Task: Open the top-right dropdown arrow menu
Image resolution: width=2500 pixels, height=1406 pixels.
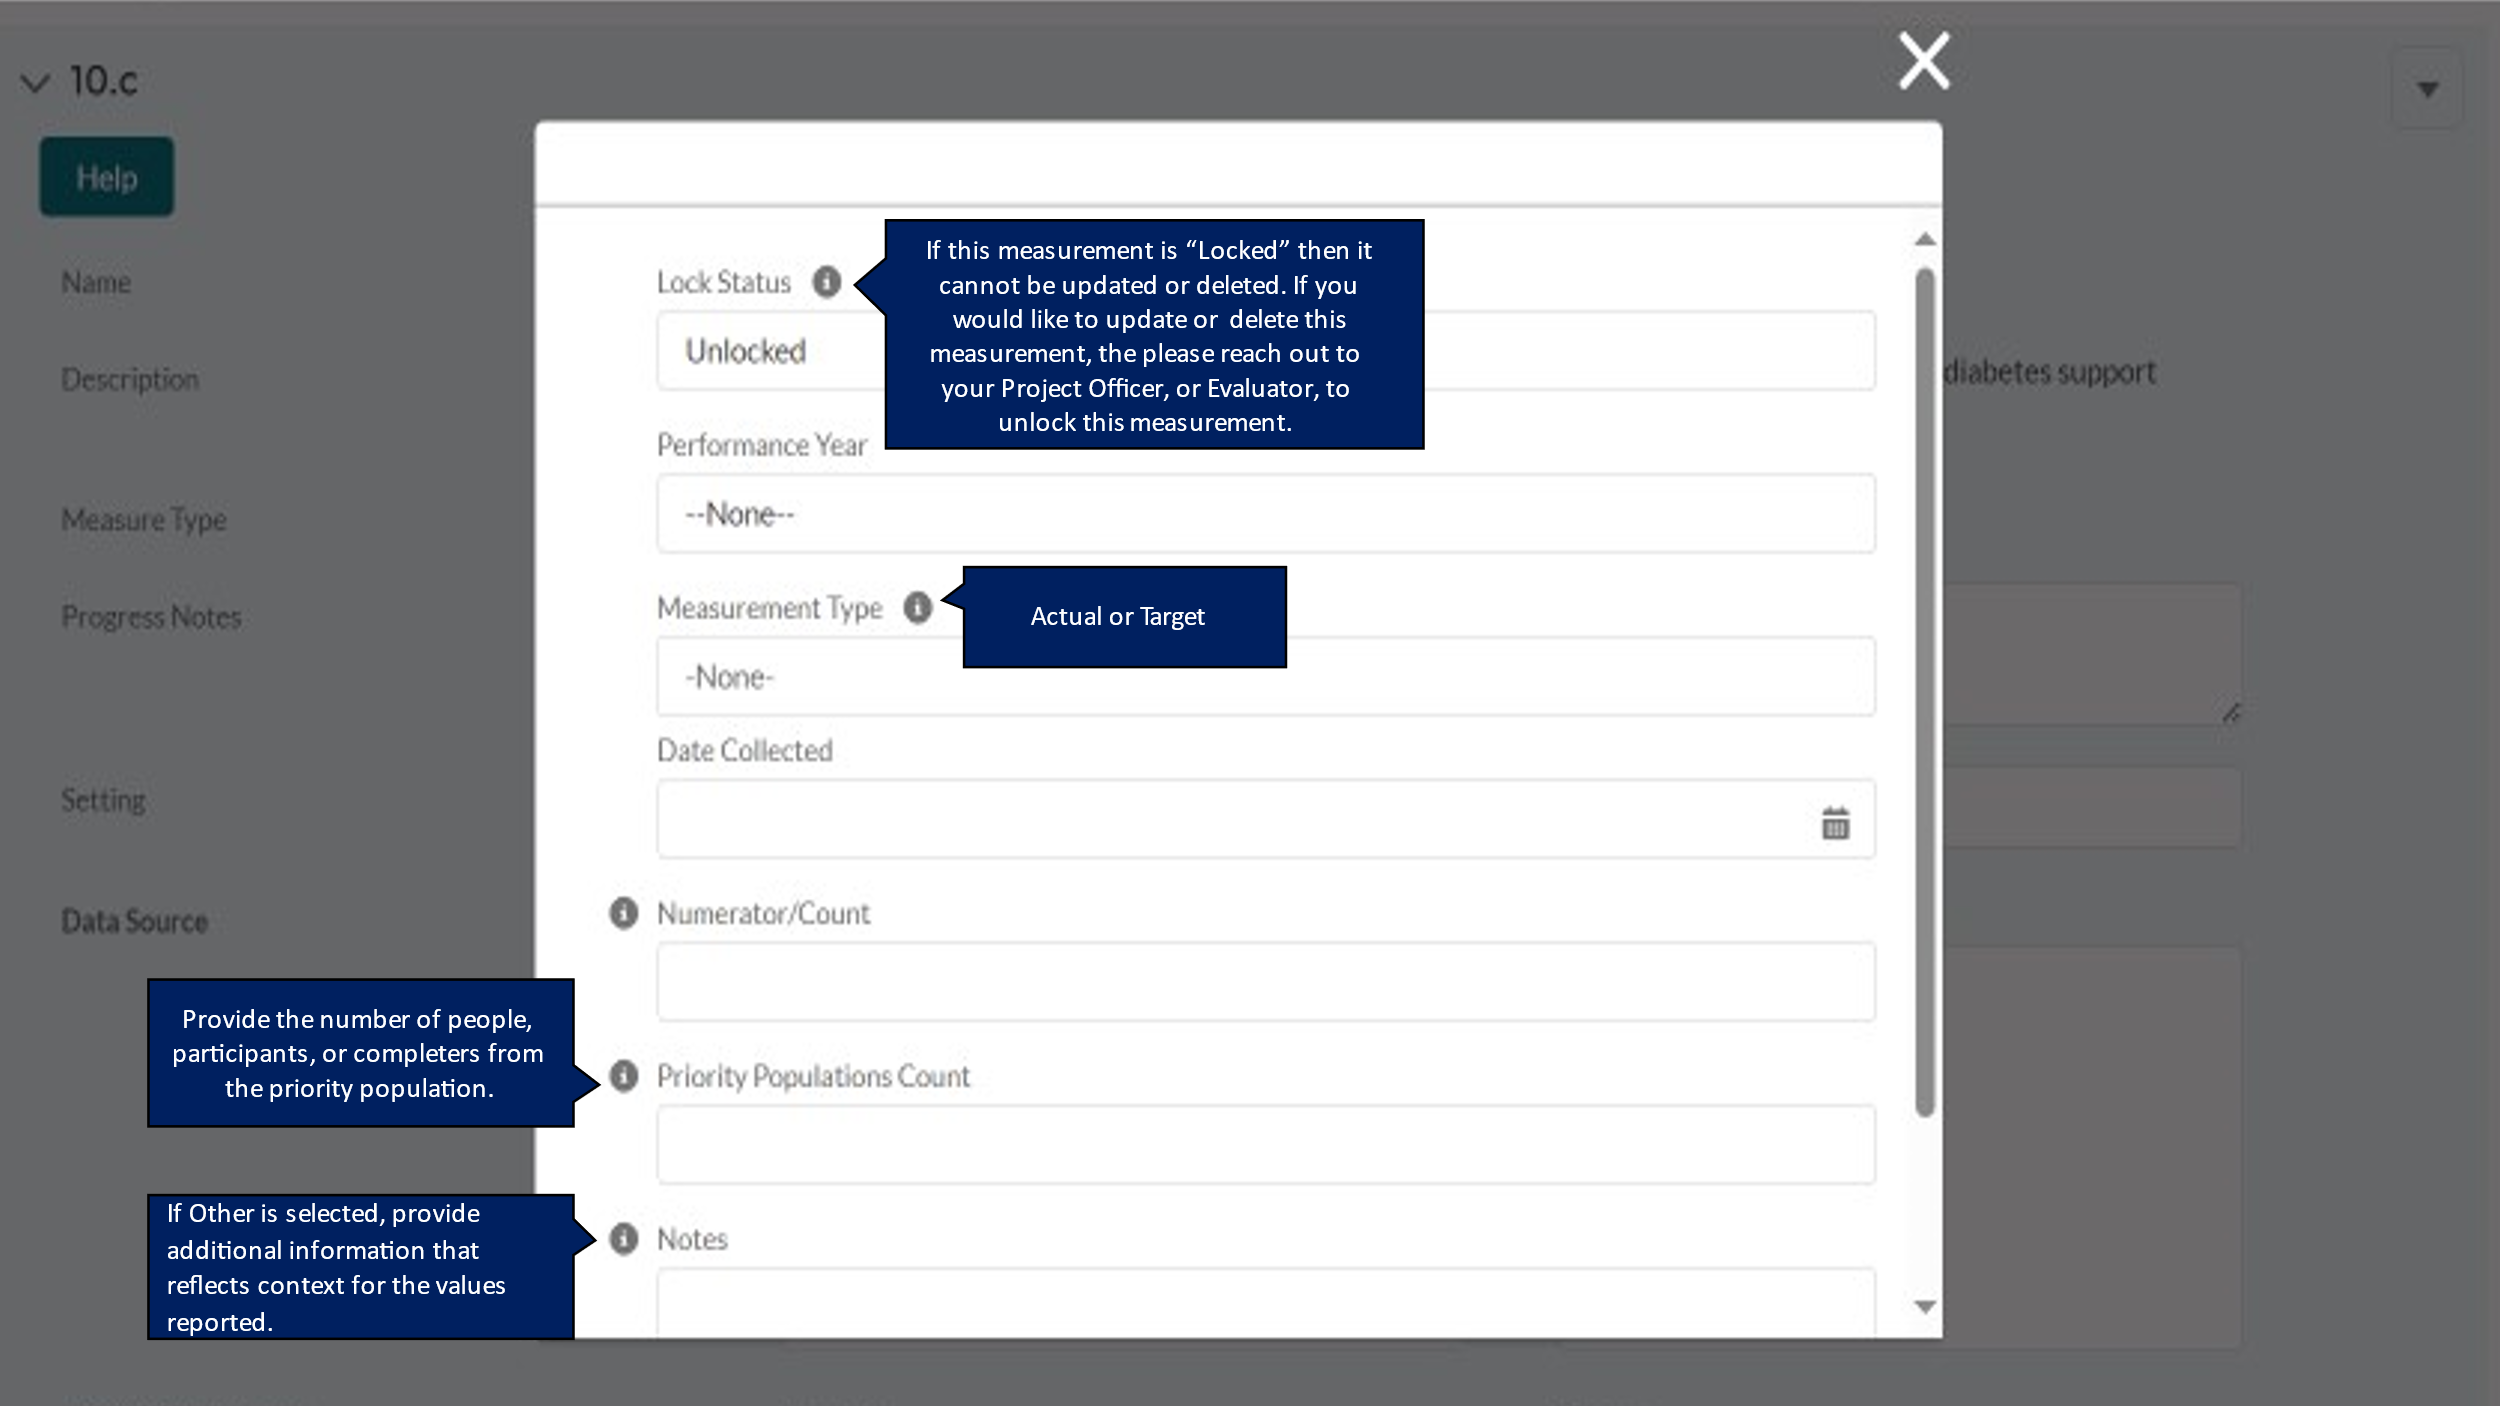Action: click(2427, 89)
